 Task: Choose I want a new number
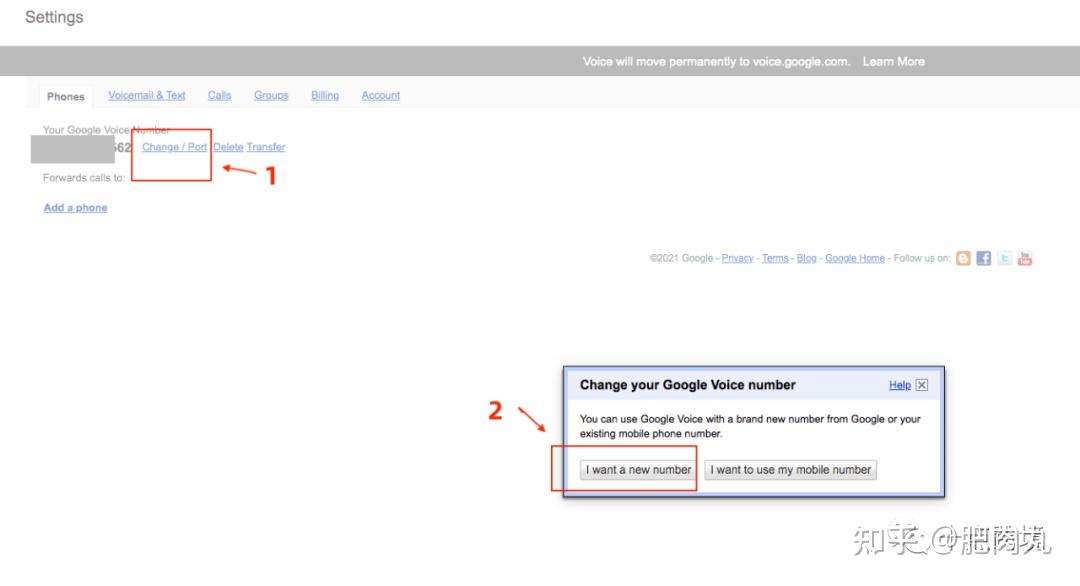click(x=638, y=470)
